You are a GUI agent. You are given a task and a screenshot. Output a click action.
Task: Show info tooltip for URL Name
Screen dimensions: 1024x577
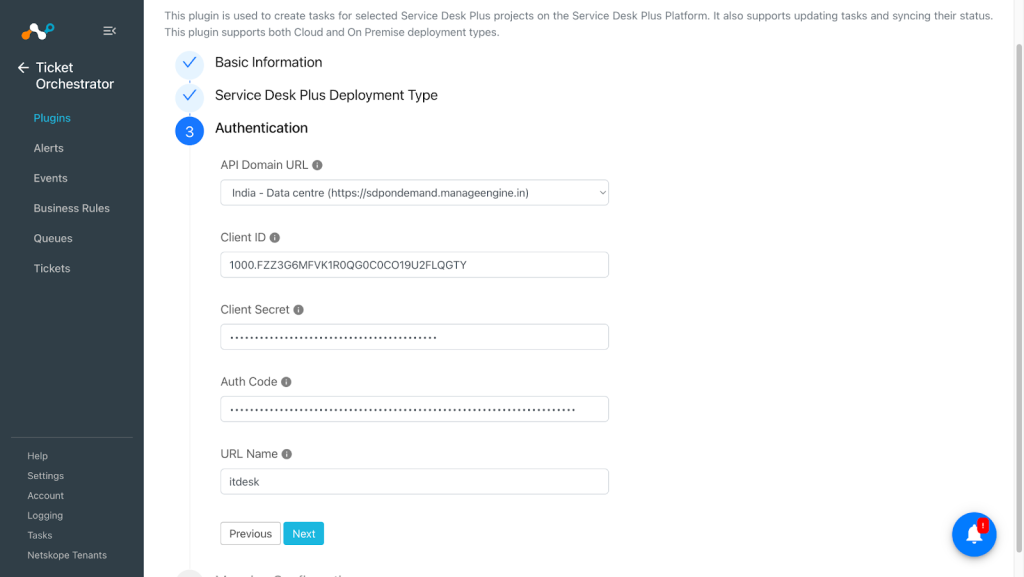coord(287,454)
